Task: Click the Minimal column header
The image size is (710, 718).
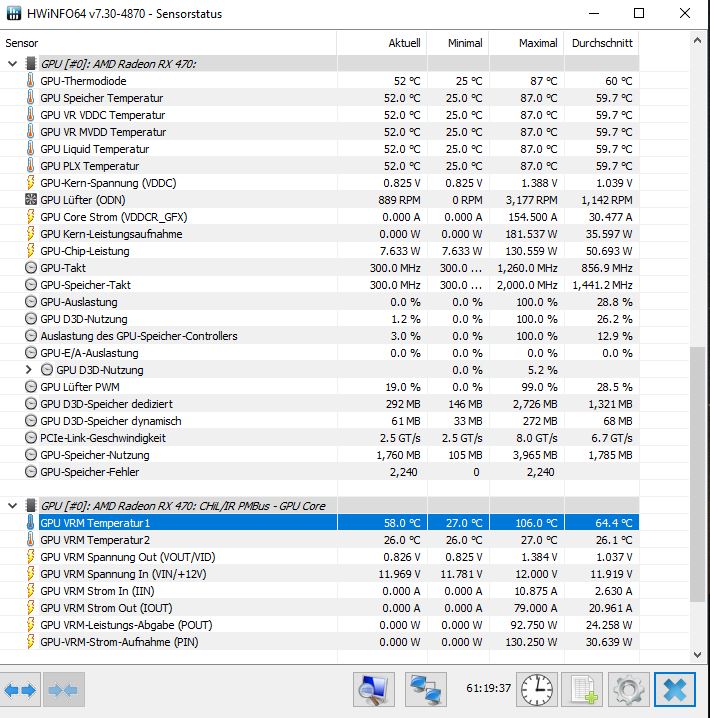Action: [x=458, y=43]
